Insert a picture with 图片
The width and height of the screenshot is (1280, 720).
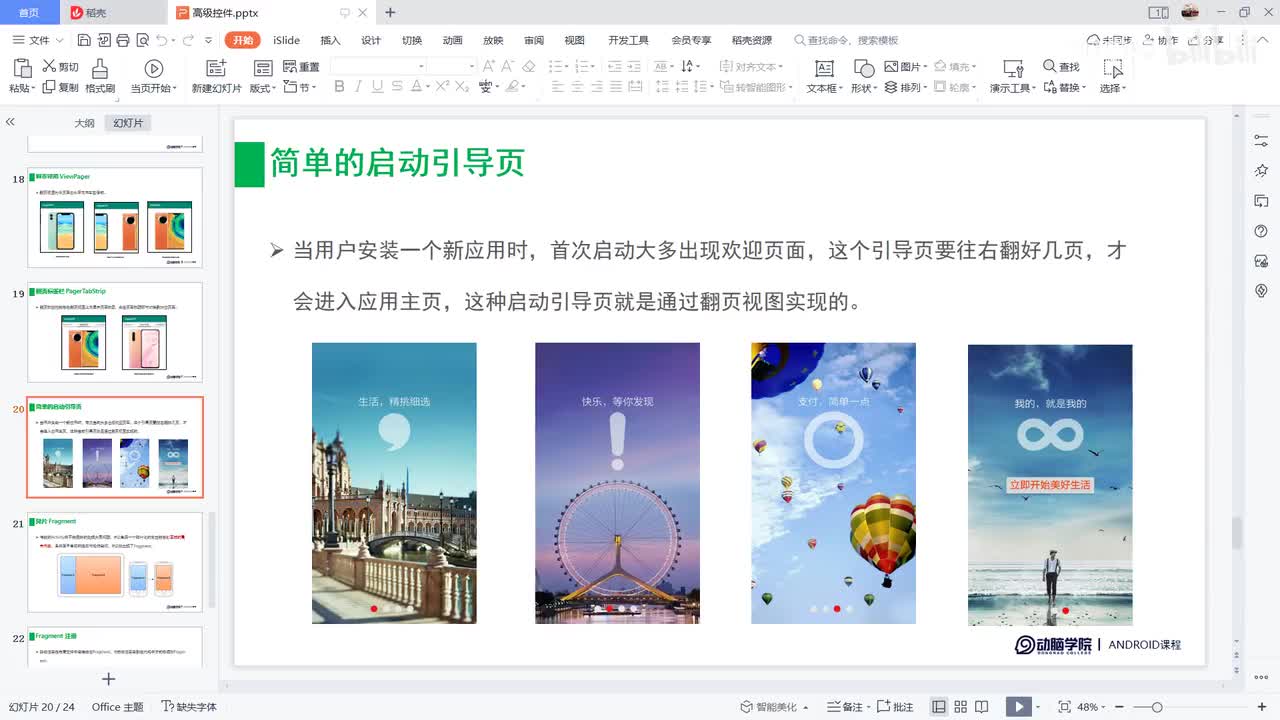(x=906, y=67)
